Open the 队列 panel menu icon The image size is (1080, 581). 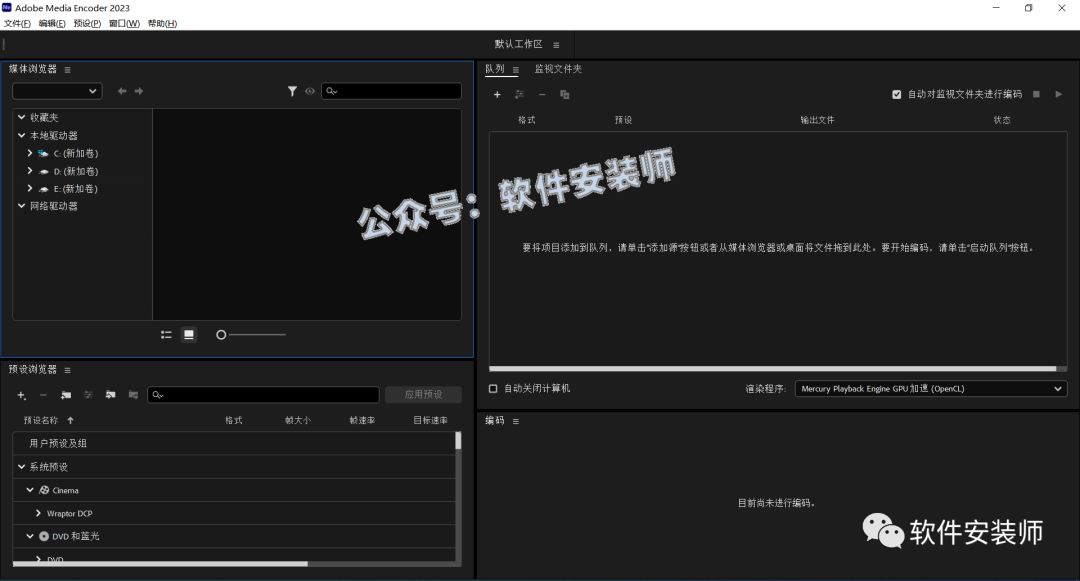(516, 70)
